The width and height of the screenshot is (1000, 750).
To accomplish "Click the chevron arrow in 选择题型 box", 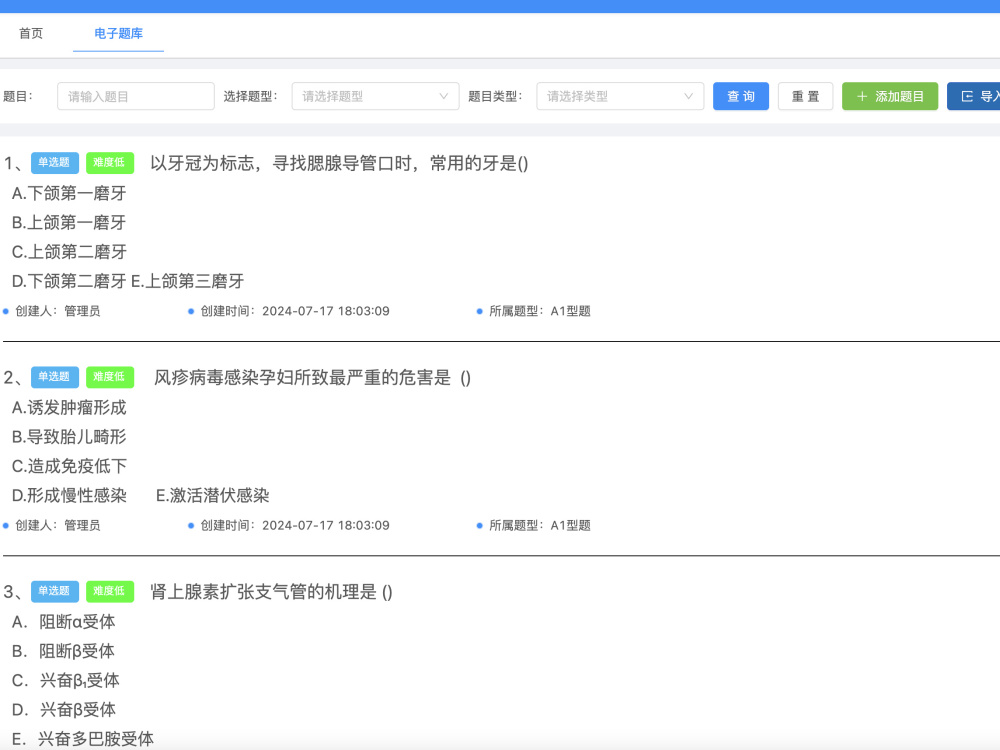I will coord(443,96).
